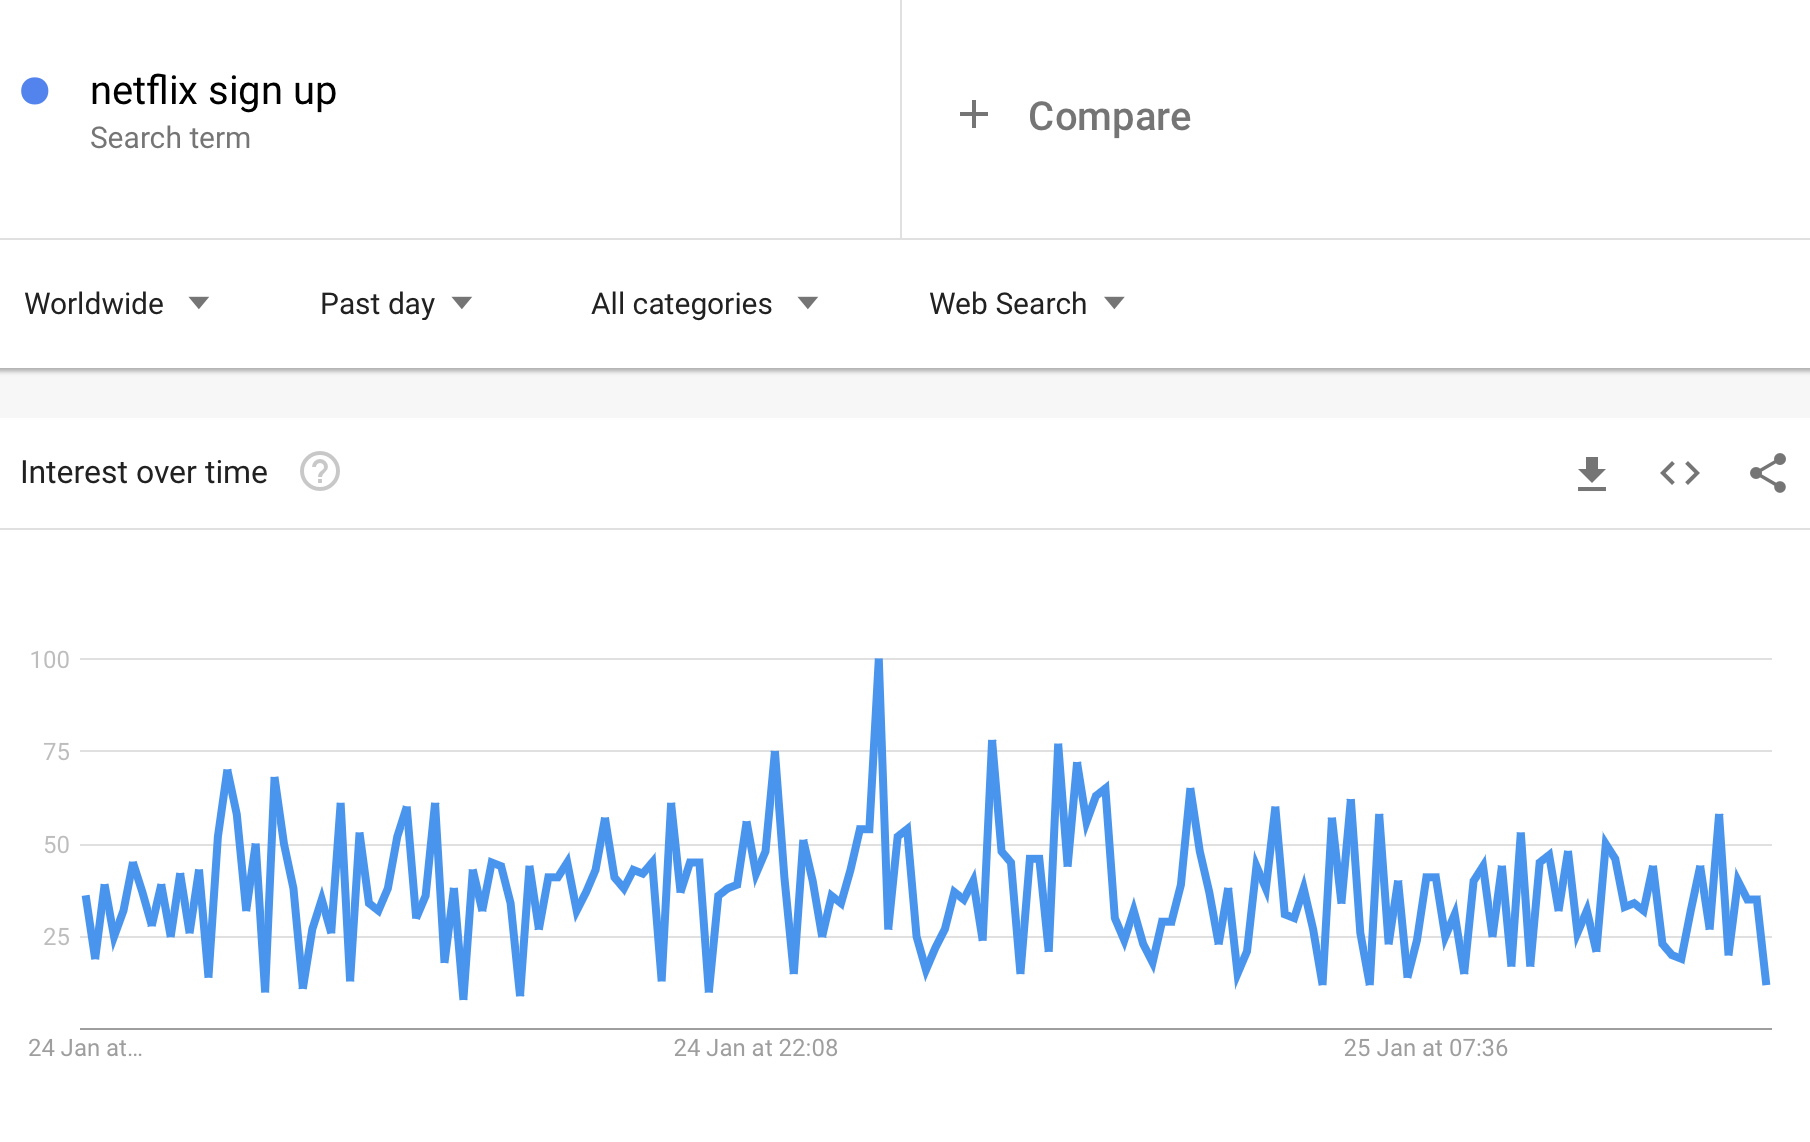
Task: Select the Past day label
Action: [377, 303]
